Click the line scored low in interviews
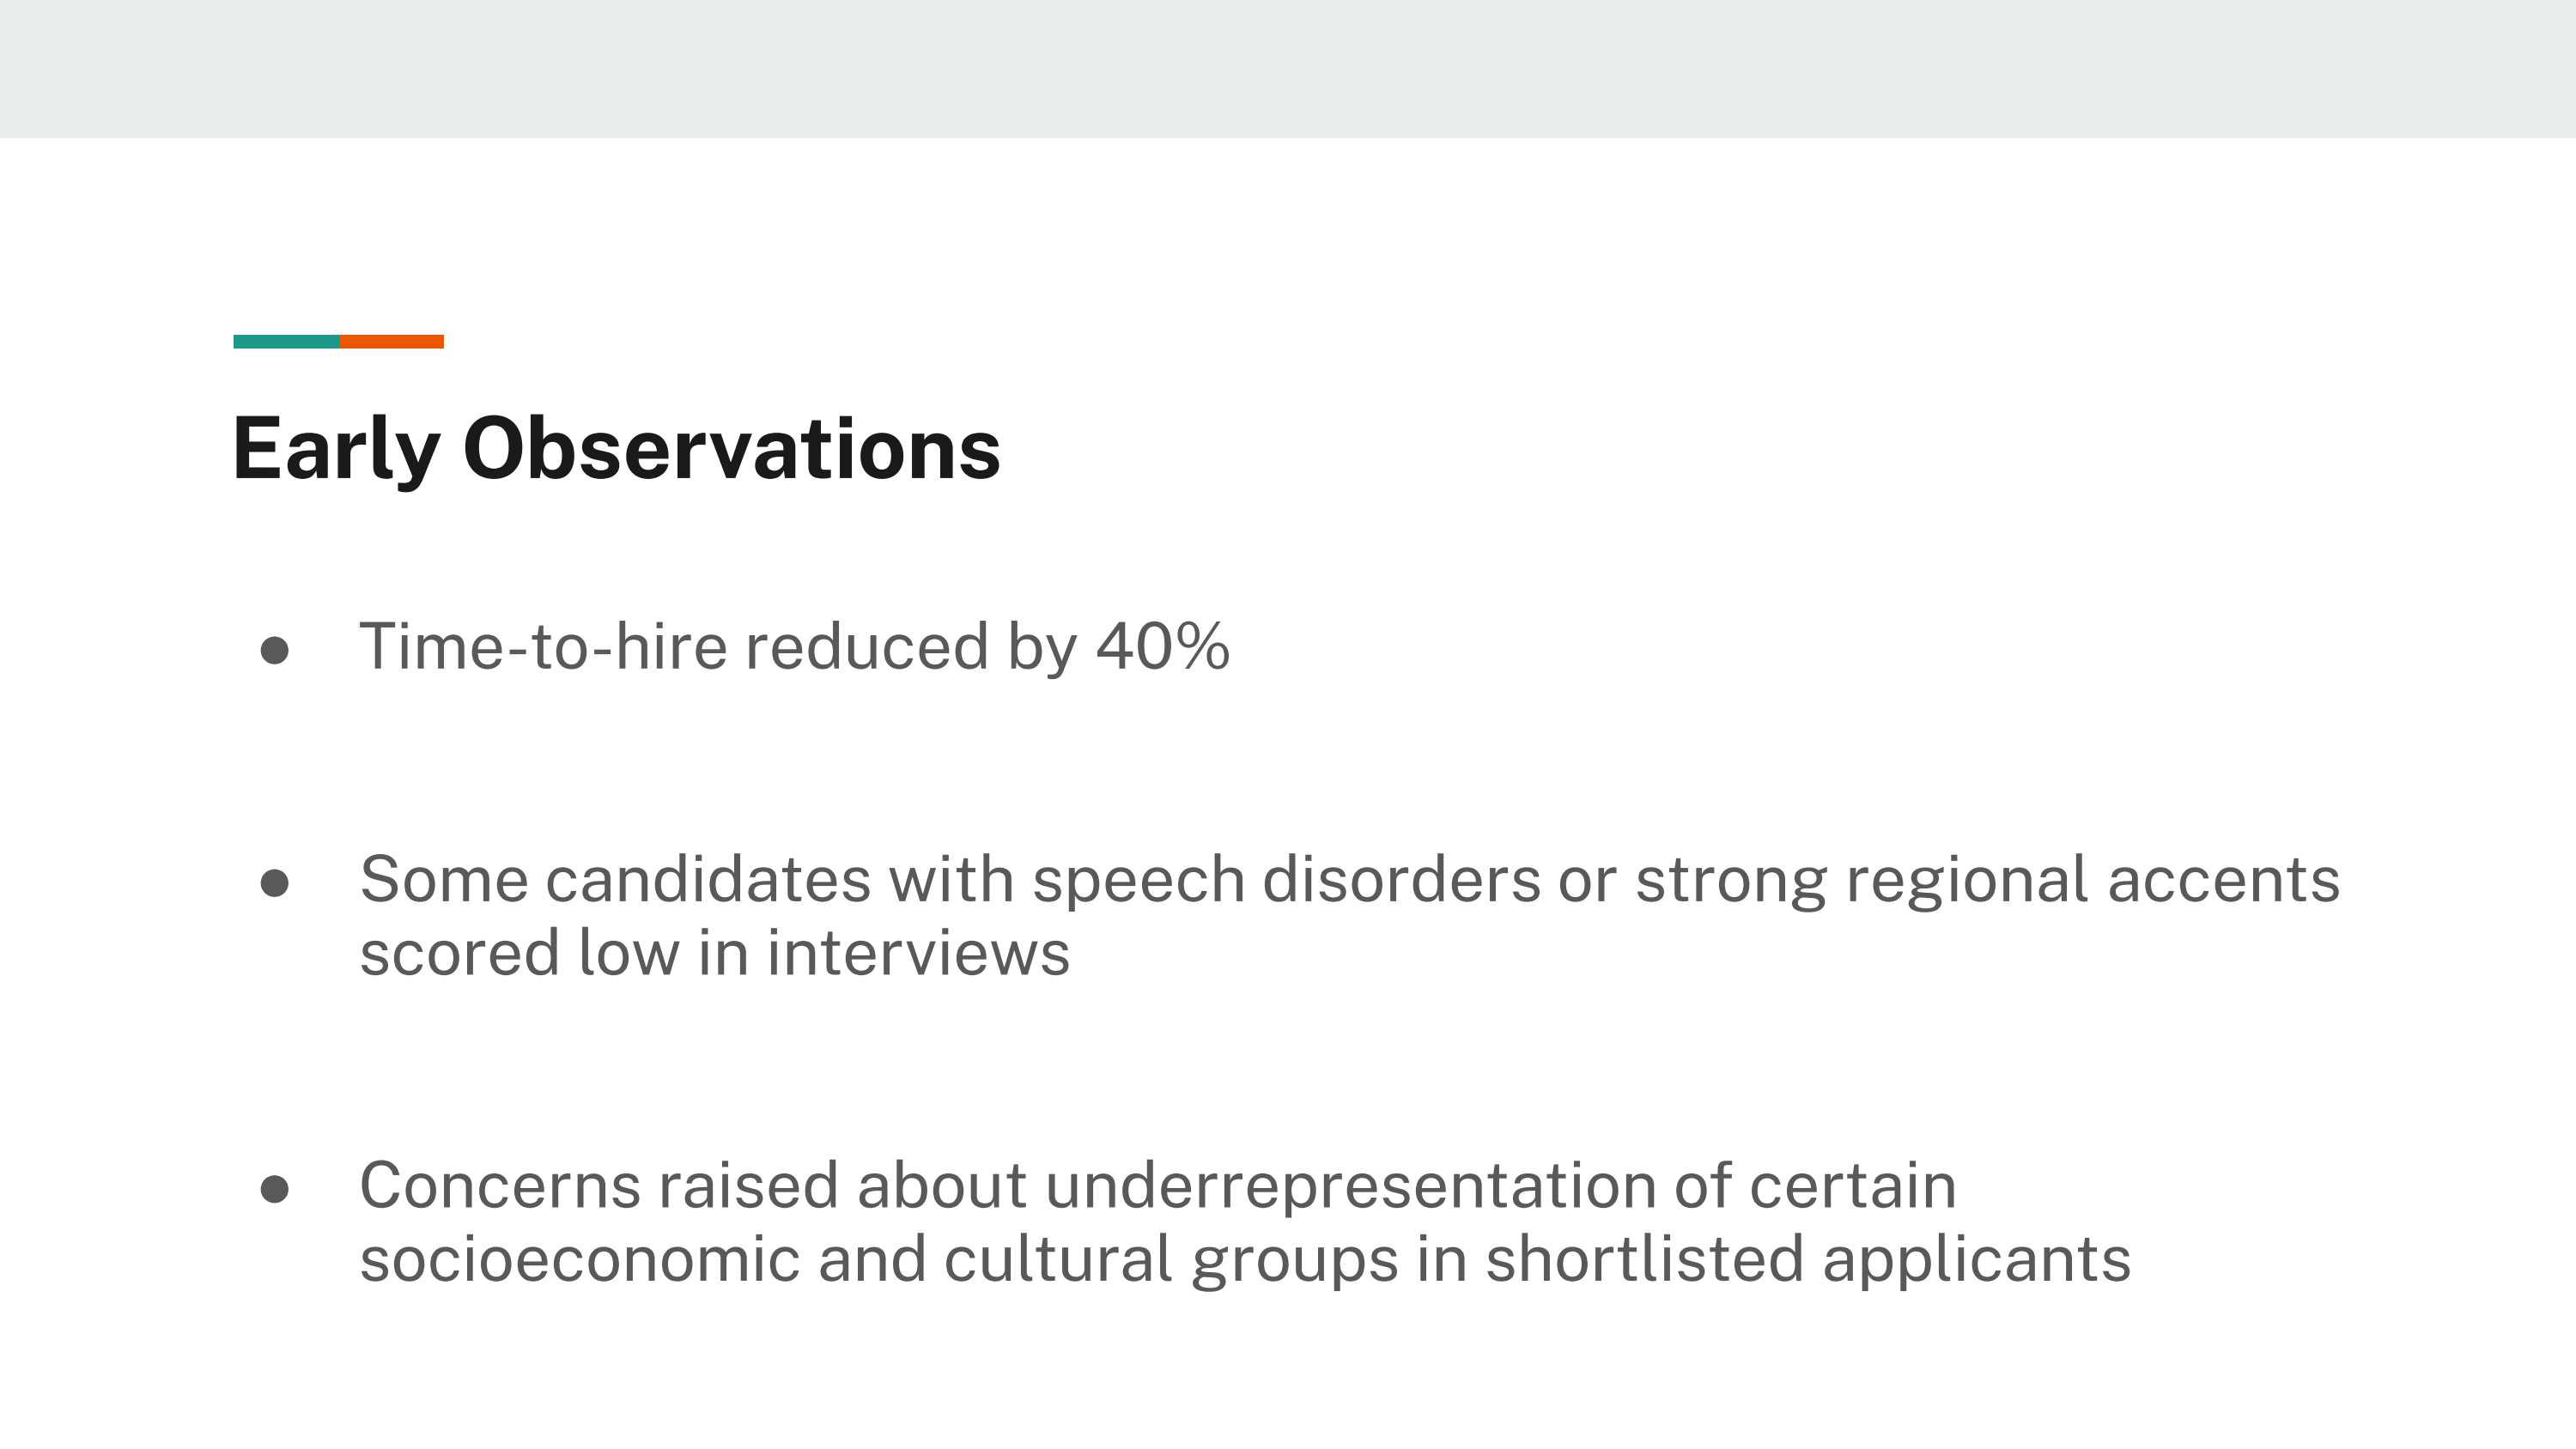 pyautogui.click(x=715, y=953)
